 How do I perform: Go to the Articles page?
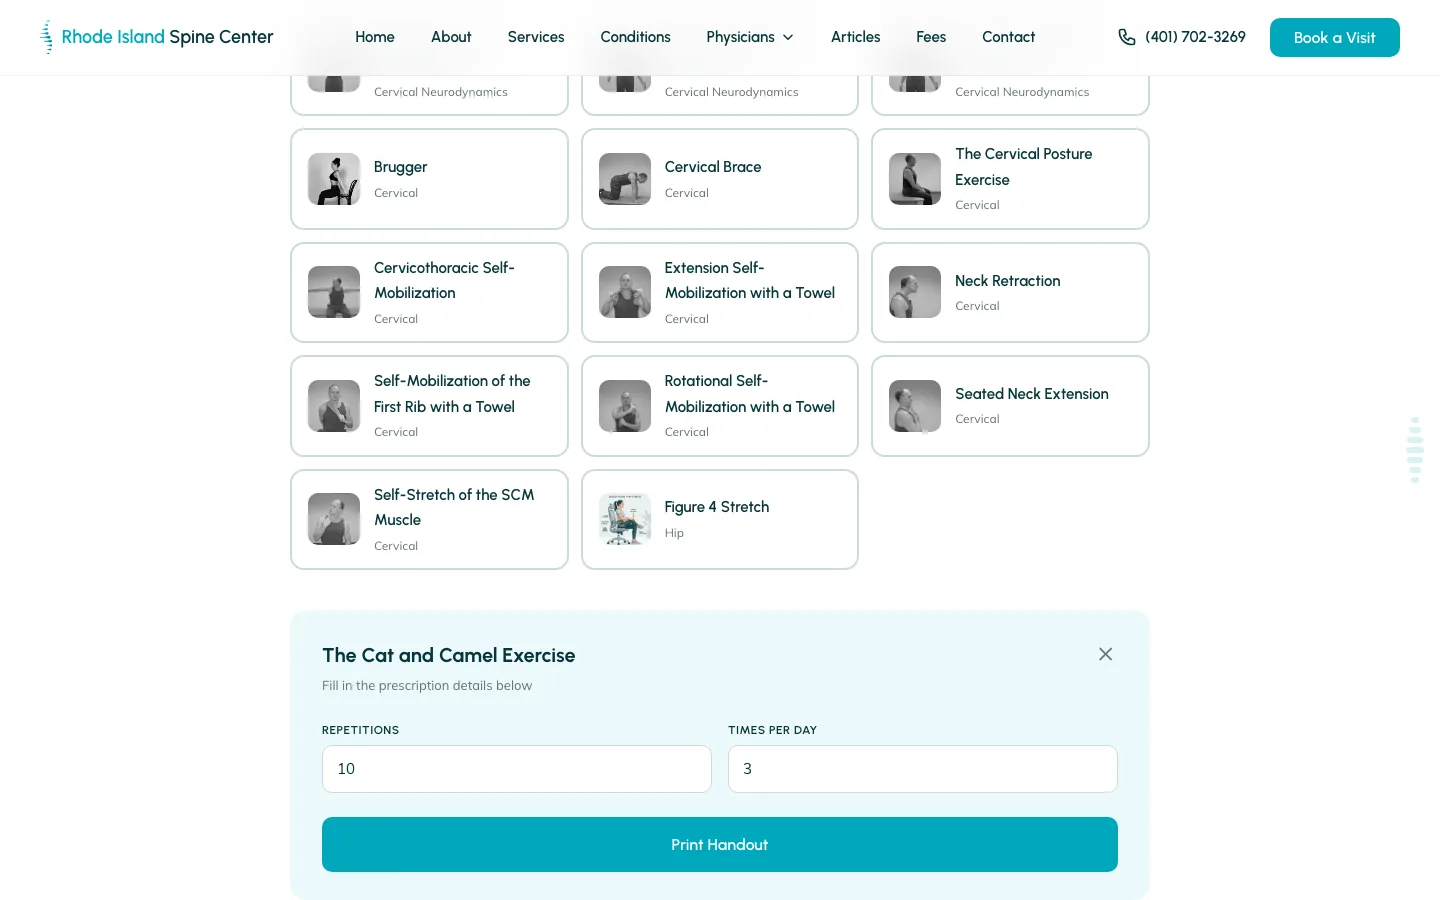click(x=856, y=37)
